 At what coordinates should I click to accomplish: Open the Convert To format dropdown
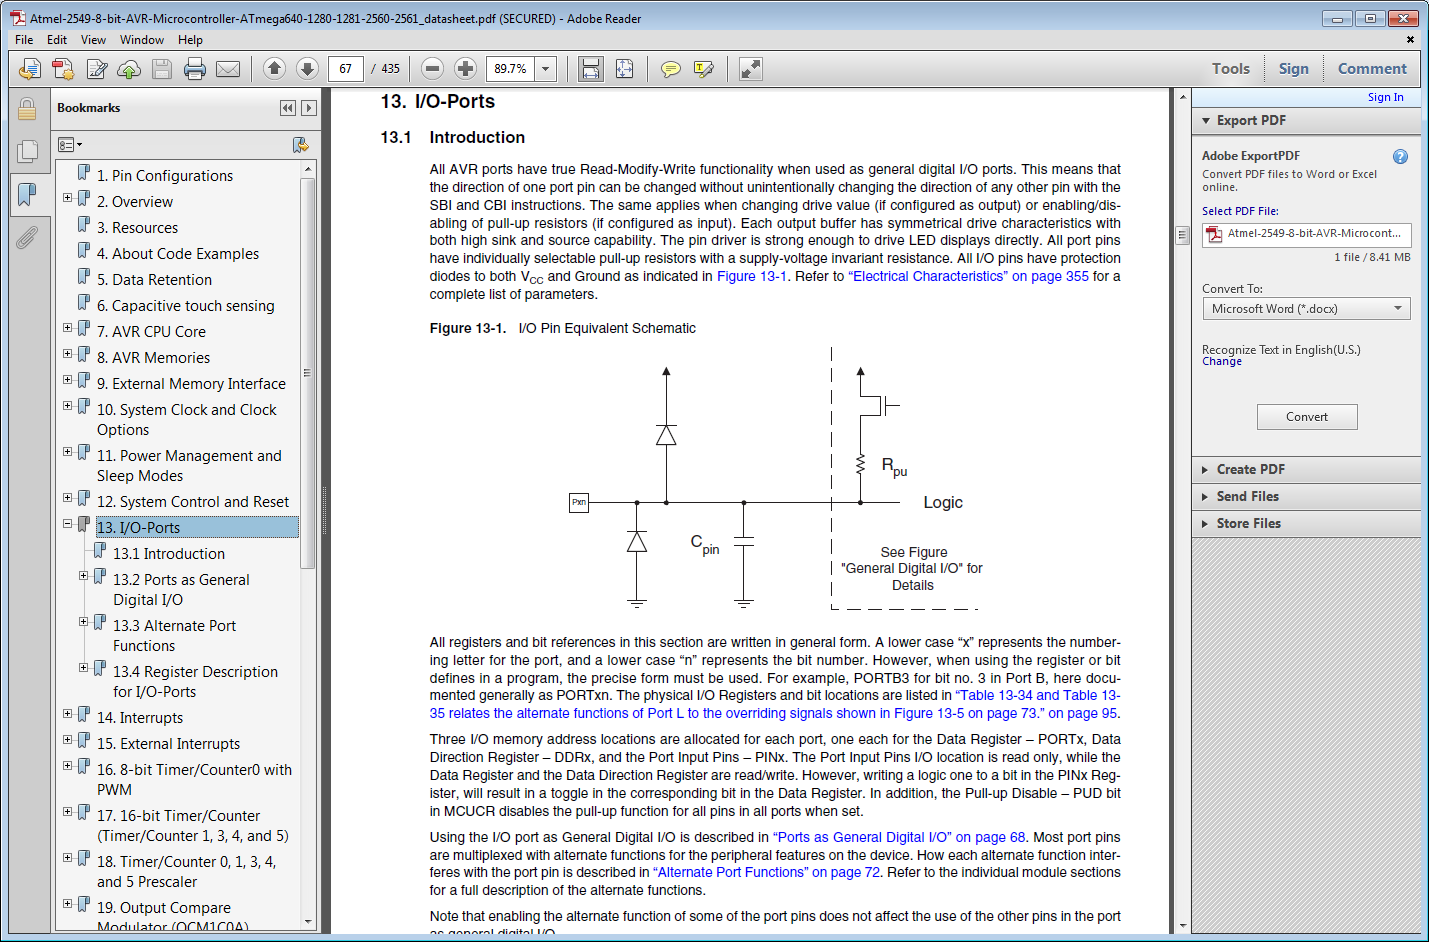pyautogui.click(x=1306, y=309)
